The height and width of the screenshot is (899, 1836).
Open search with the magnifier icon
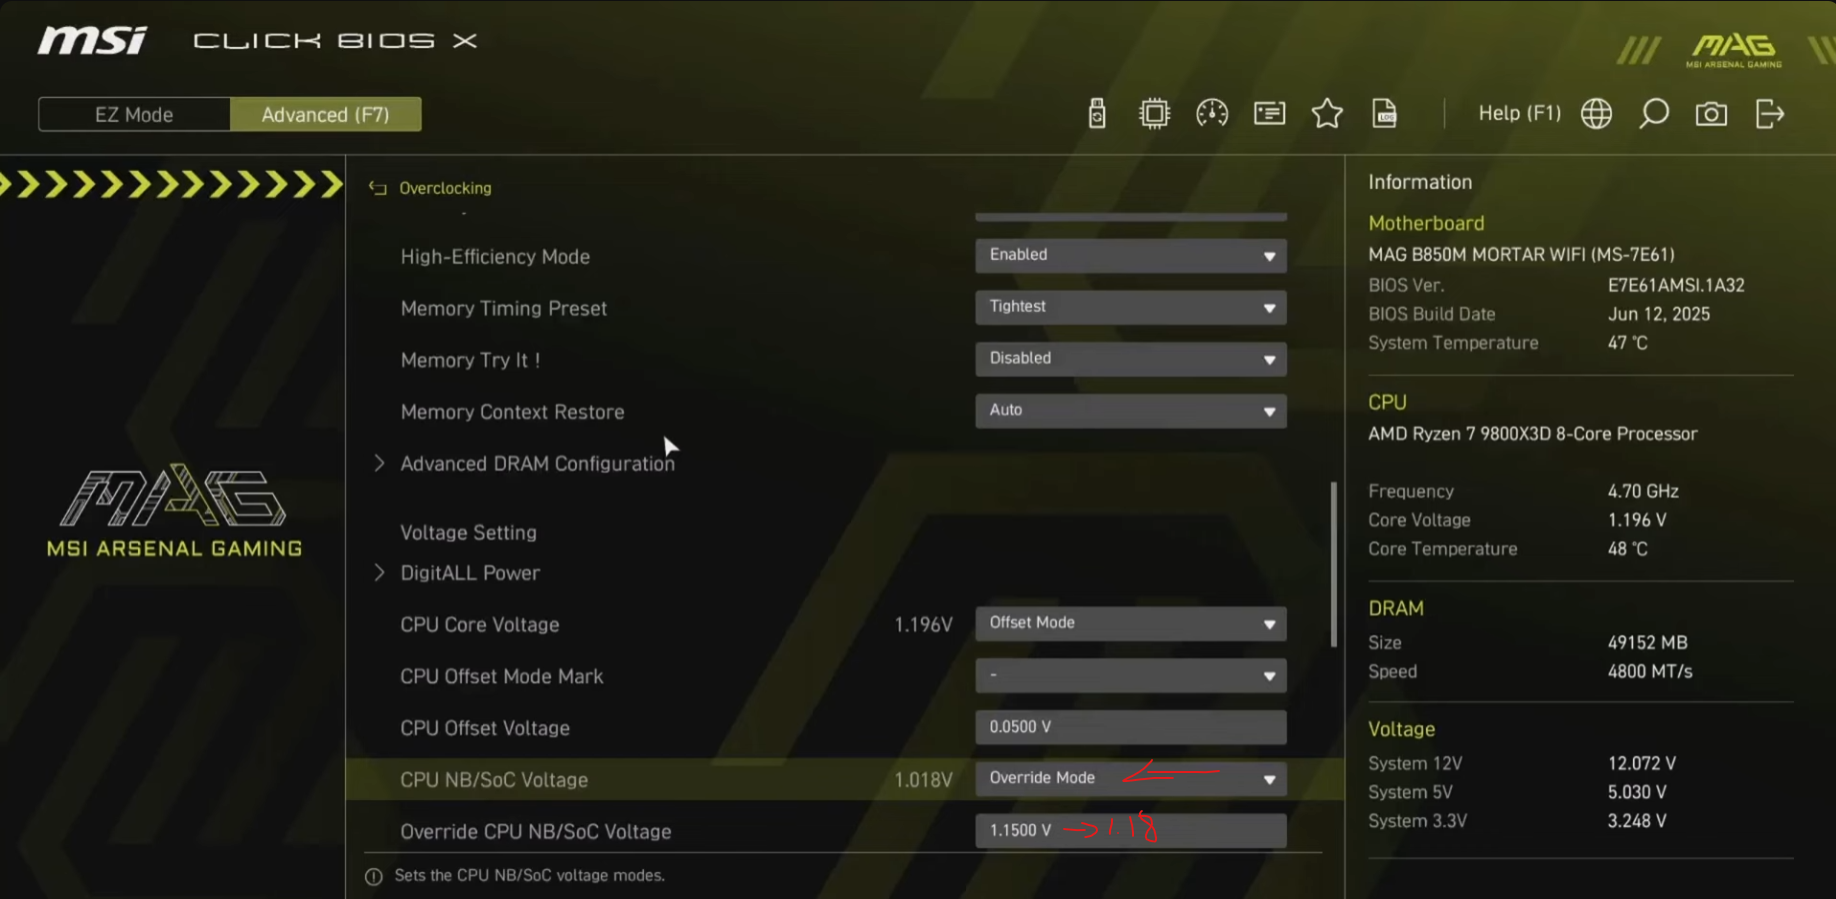[x=1654, y=114]
